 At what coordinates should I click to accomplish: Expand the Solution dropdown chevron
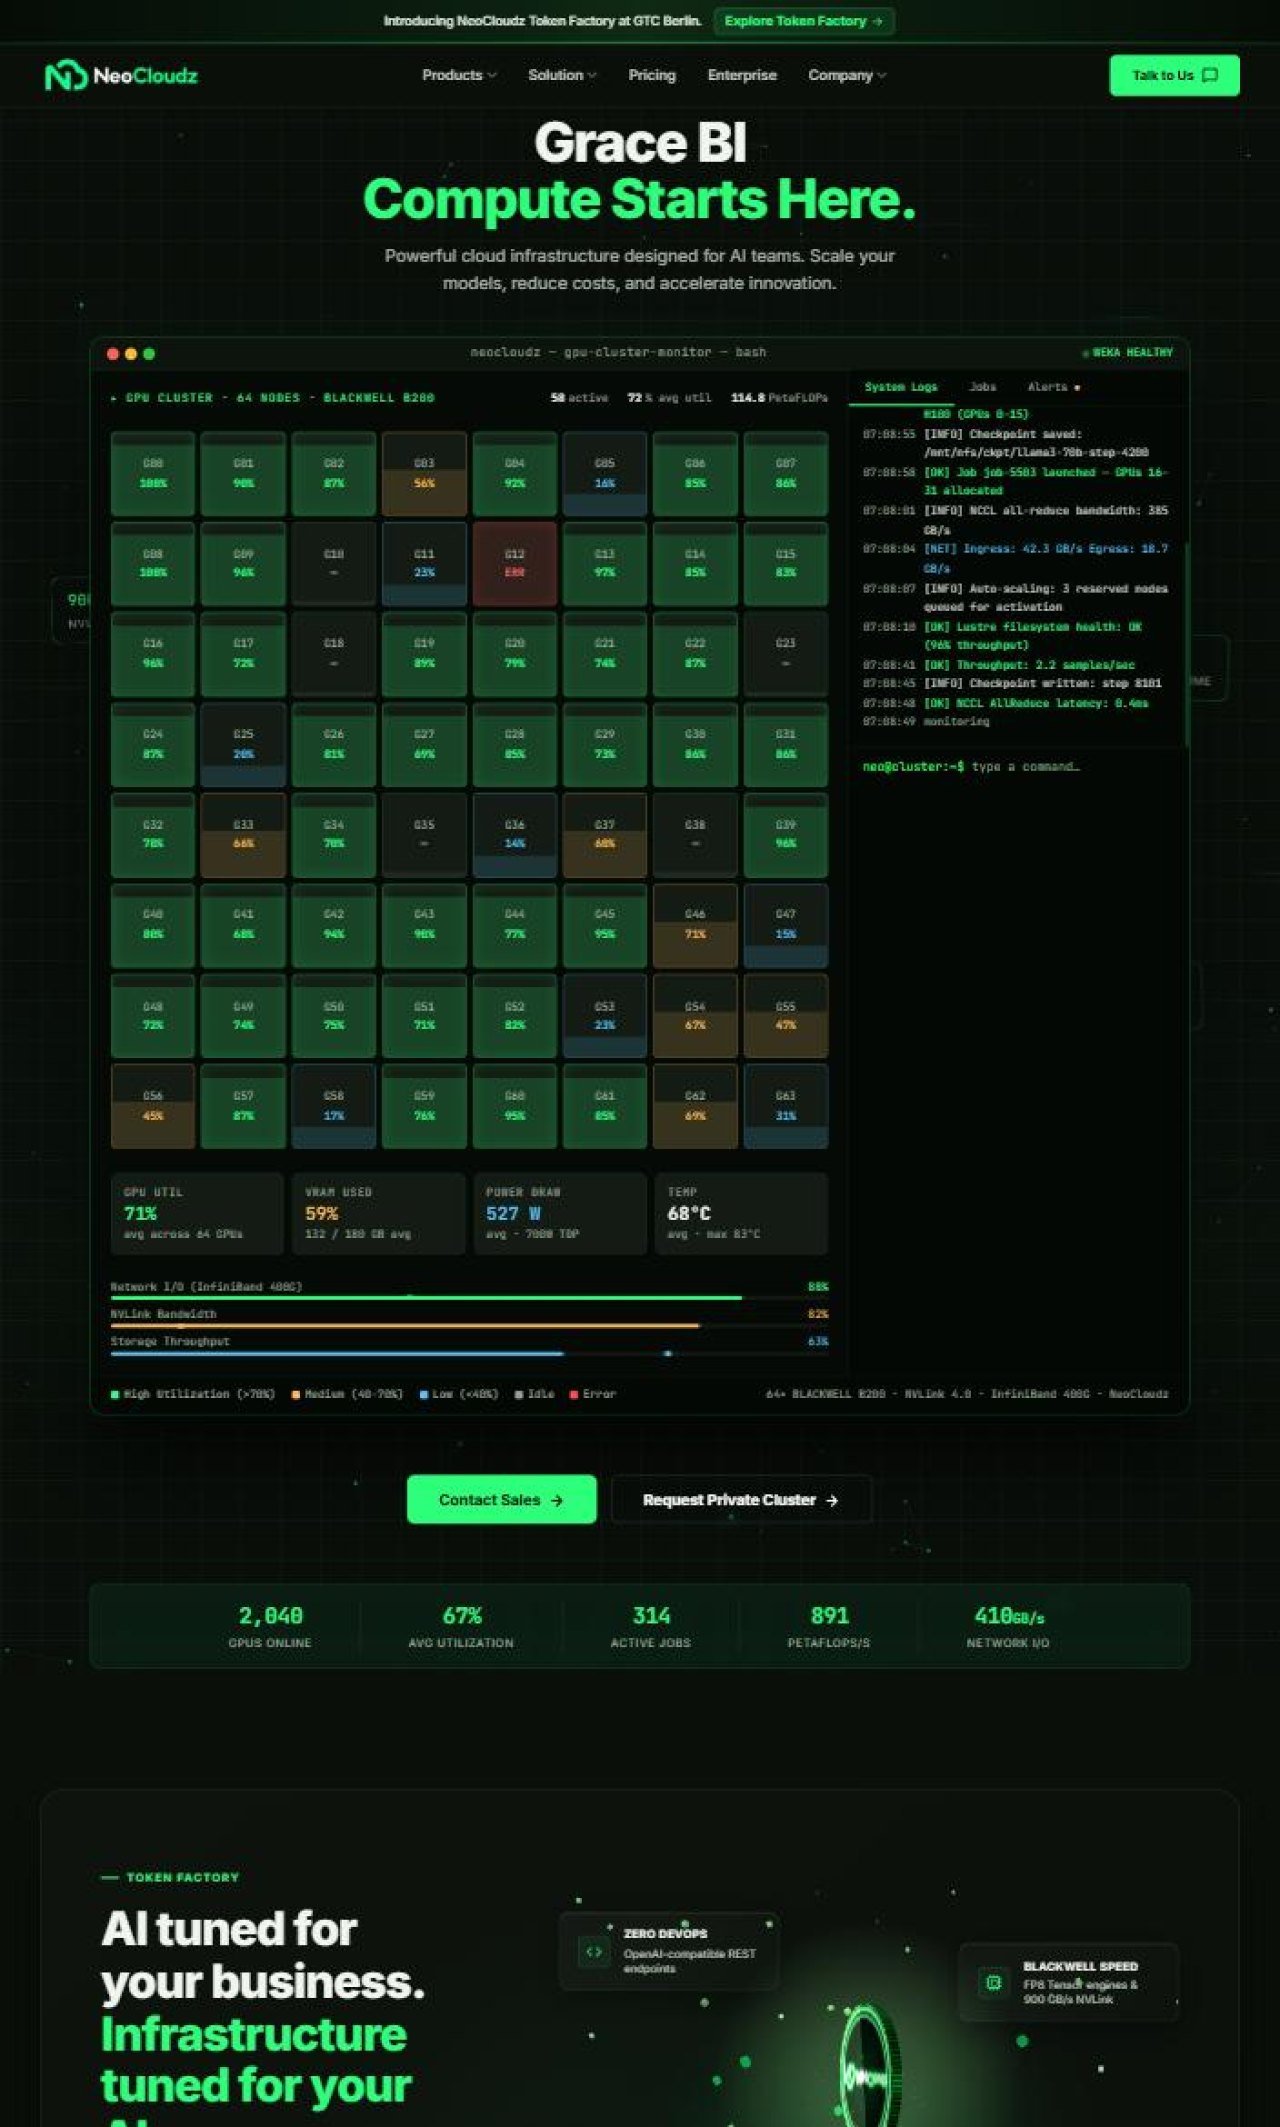click(x=592, y=75)
